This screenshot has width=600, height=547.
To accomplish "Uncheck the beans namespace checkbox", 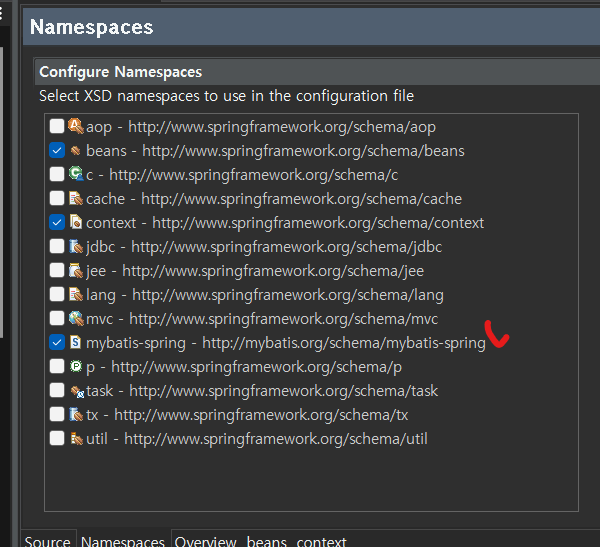I will [x=57, y=150].
